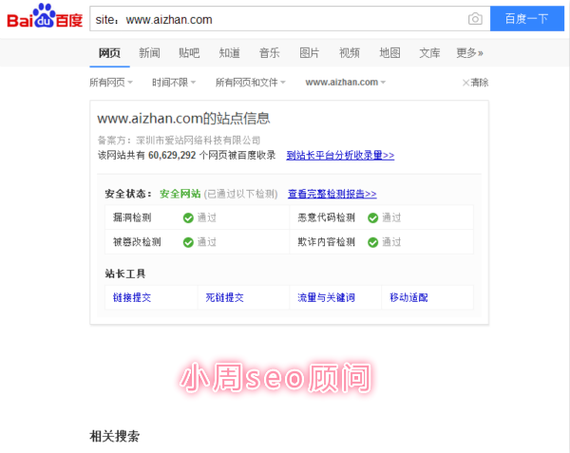The width and height of the screenshot is (570, 453).
Task: Expand the 更多» menu
Action: coord(470,53)
